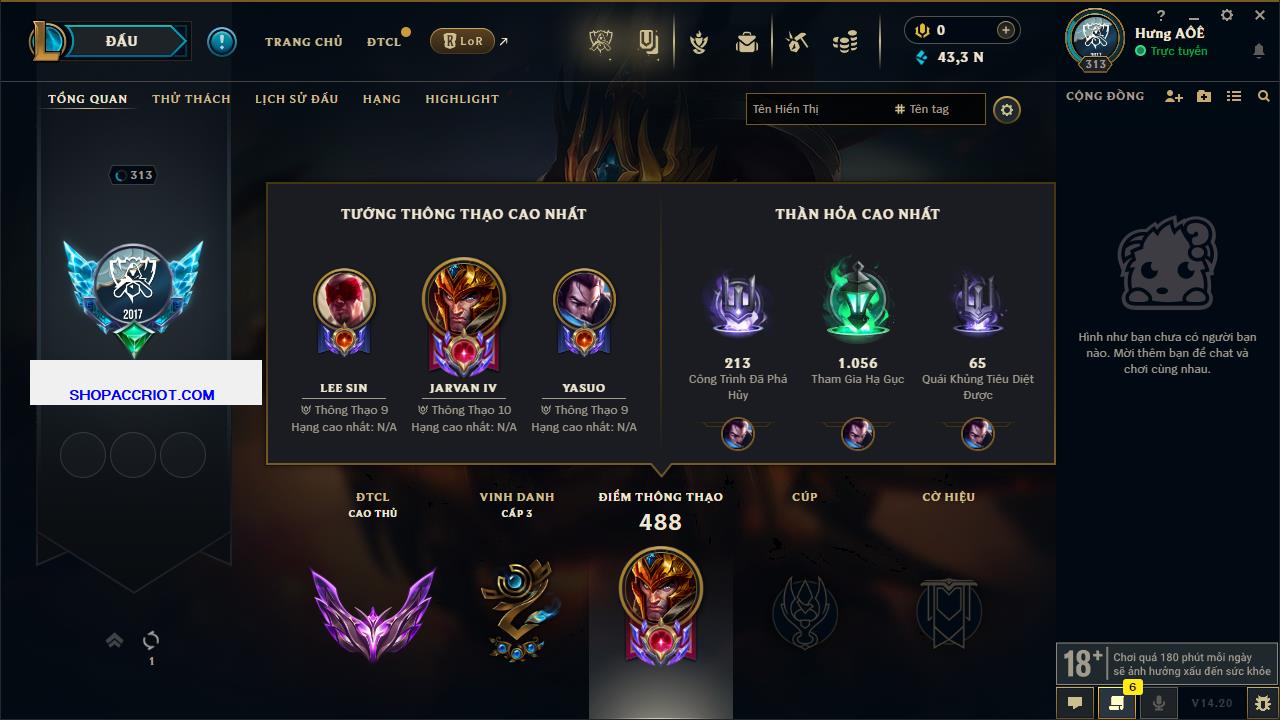Open the store coins icon
Viewport: 1280px width, 720px height.
(845, 42)
